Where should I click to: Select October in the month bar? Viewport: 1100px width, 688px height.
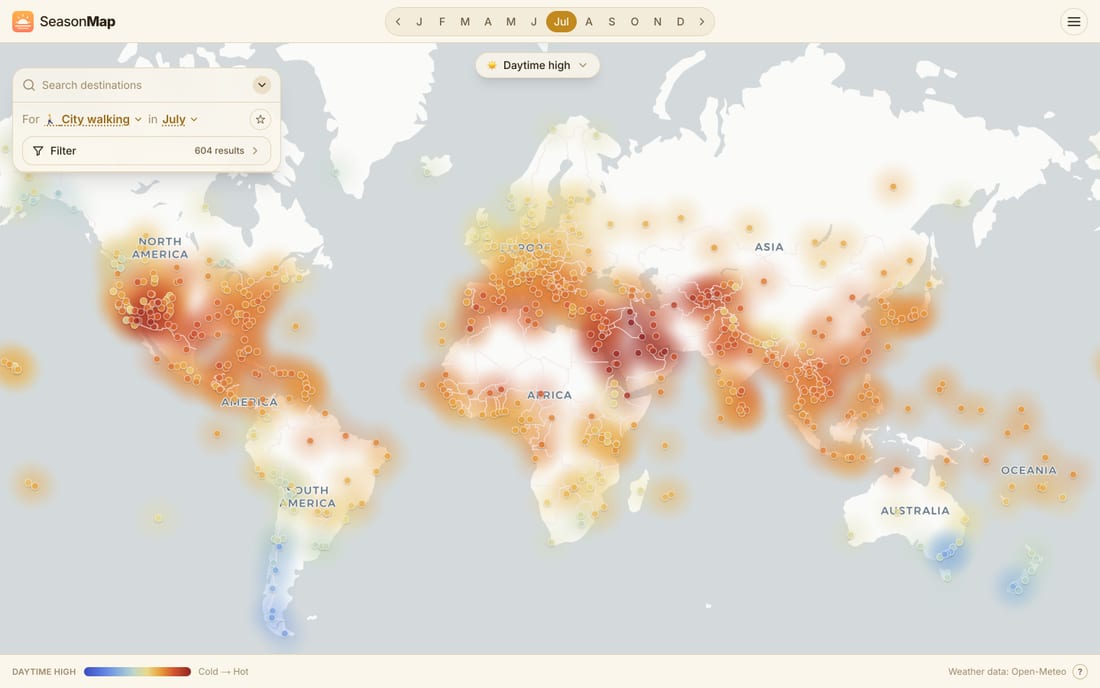[x=634, y=22]
